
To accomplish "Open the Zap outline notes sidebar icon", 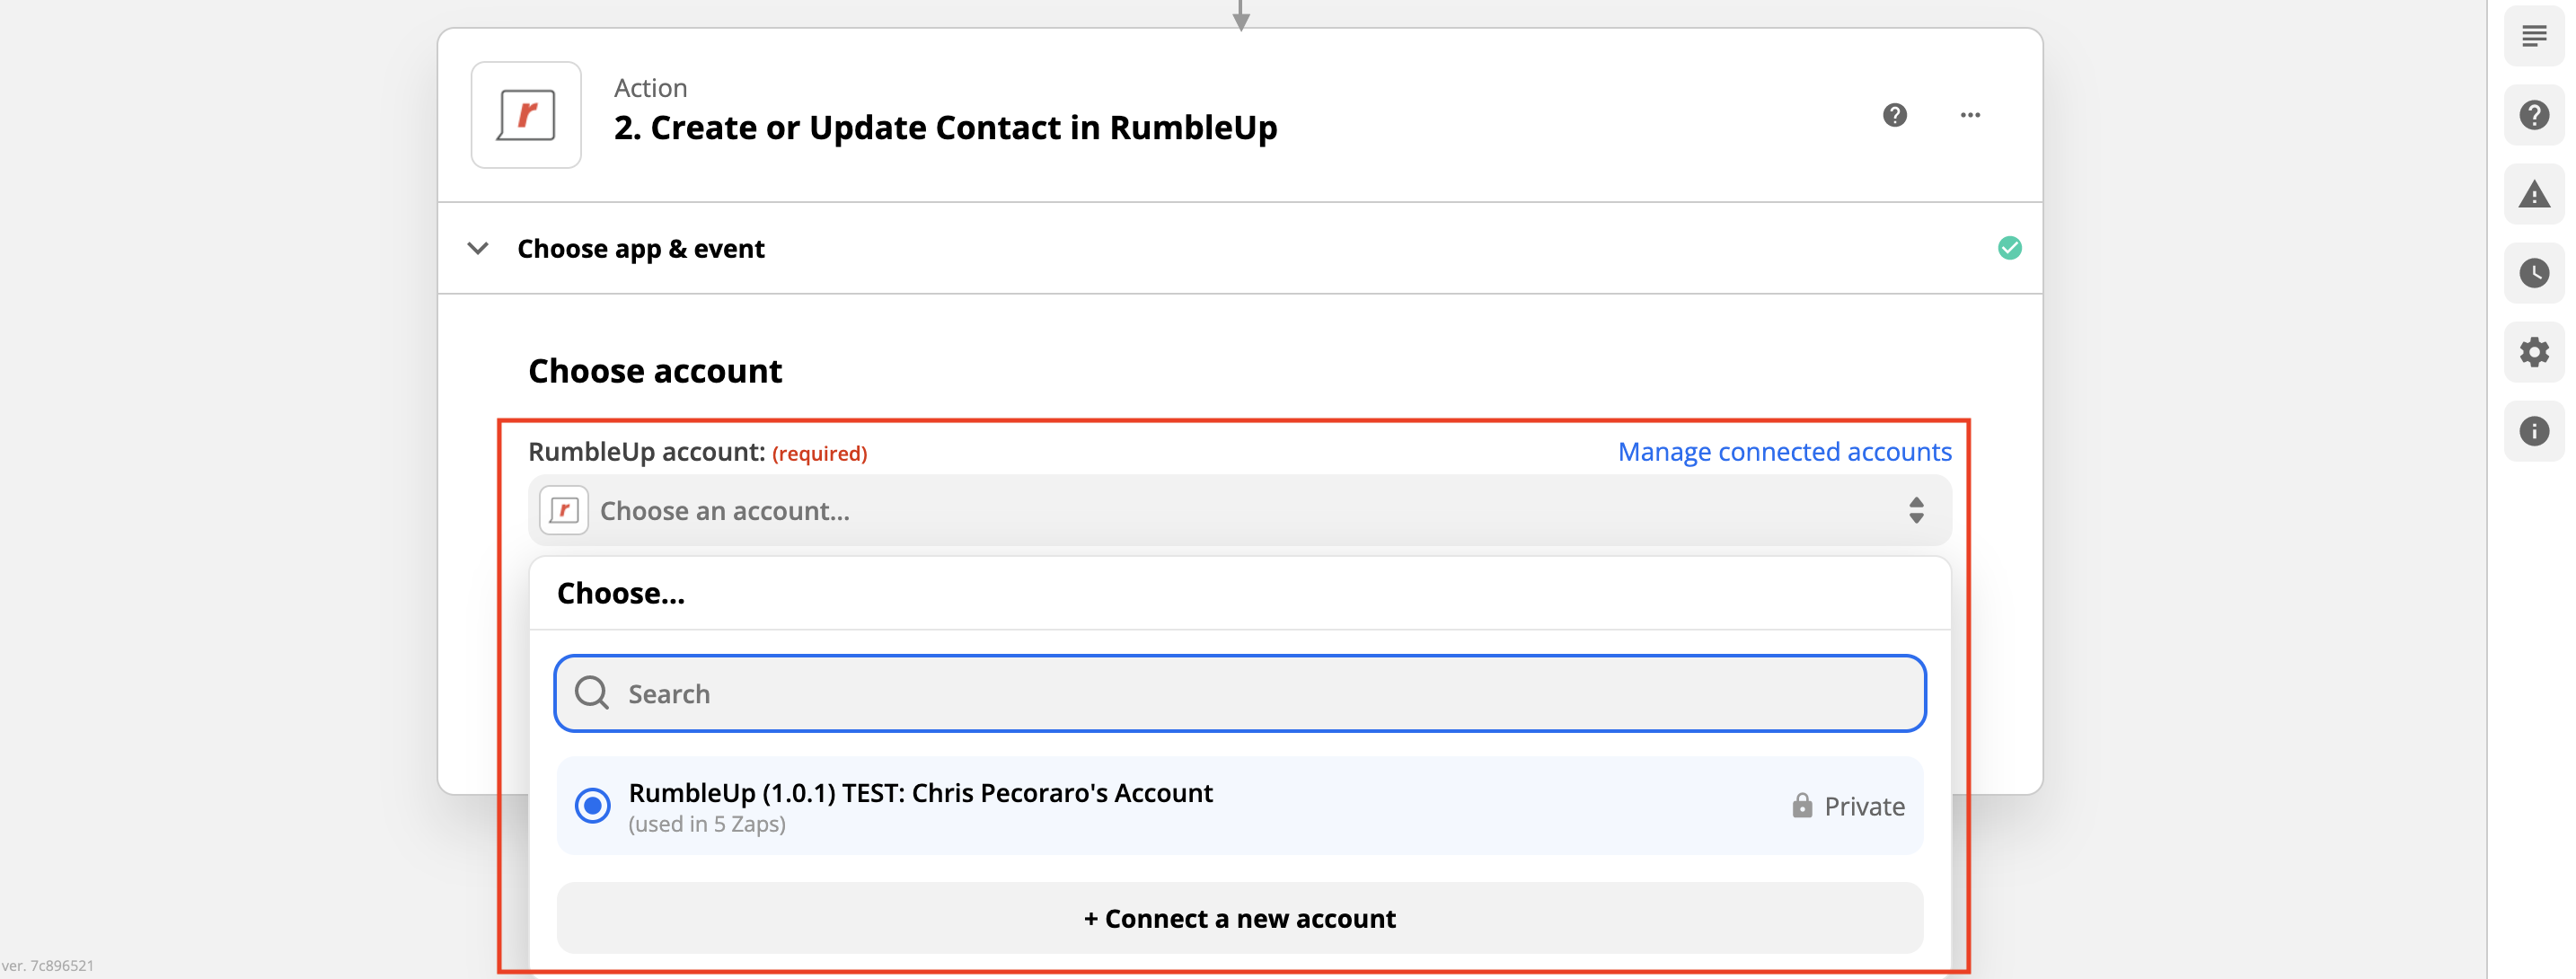I will click(2534, 37).
